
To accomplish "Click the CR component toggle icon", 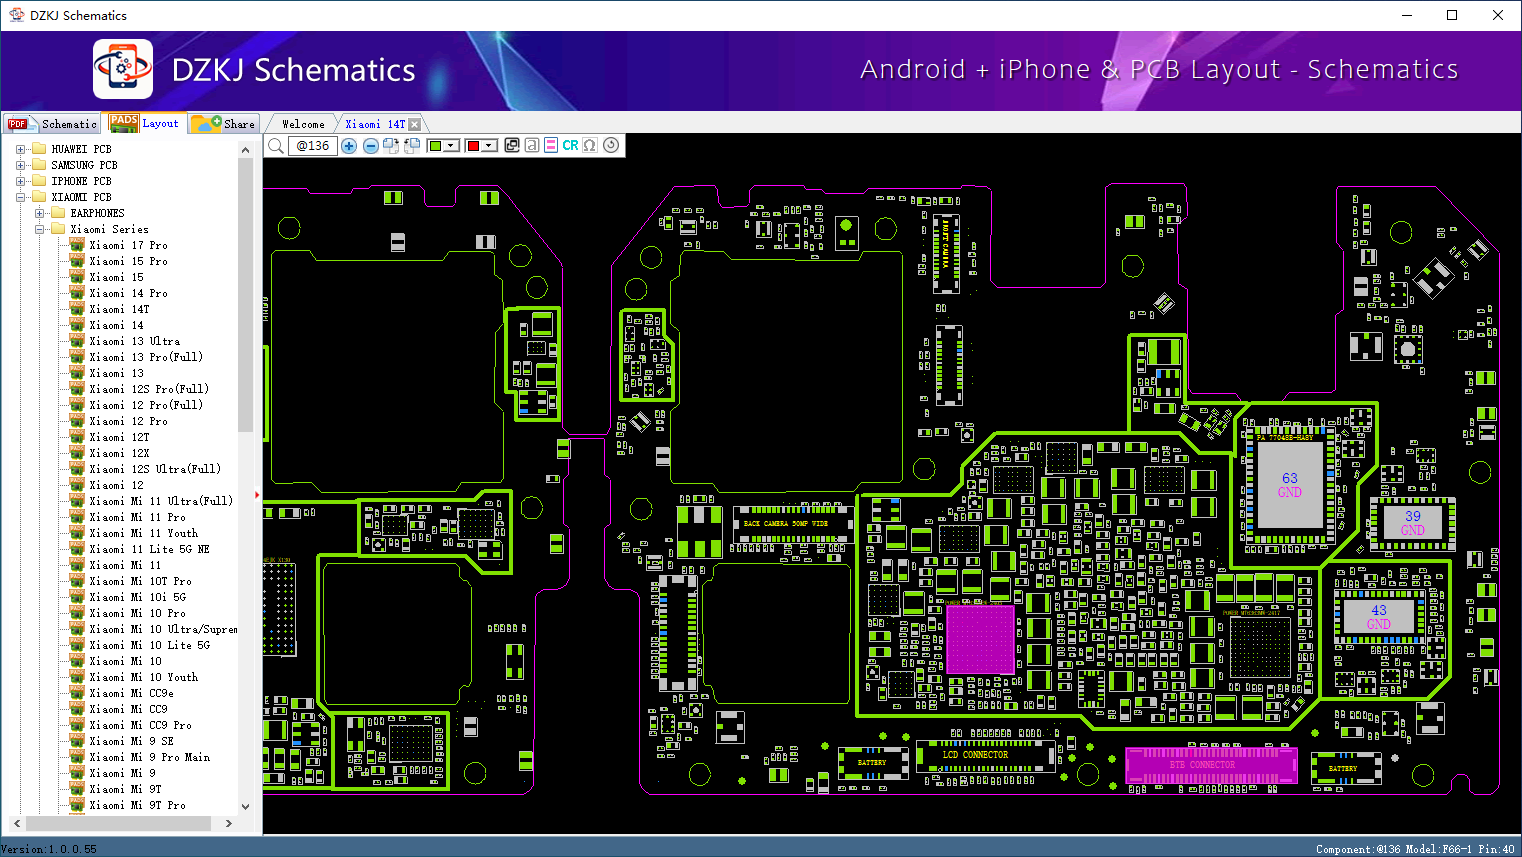I will [x=570, y=146].
